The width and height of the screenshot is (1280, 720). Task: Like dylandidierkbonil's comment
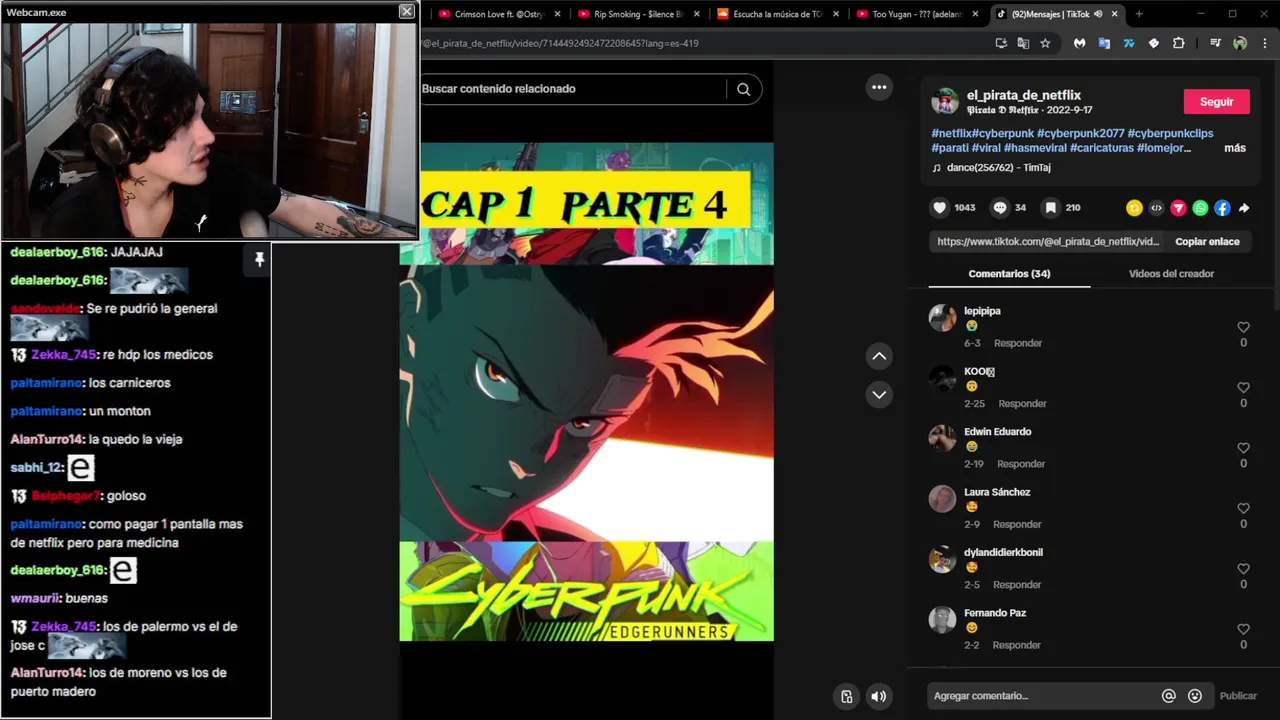click(x=1243, y=568)
